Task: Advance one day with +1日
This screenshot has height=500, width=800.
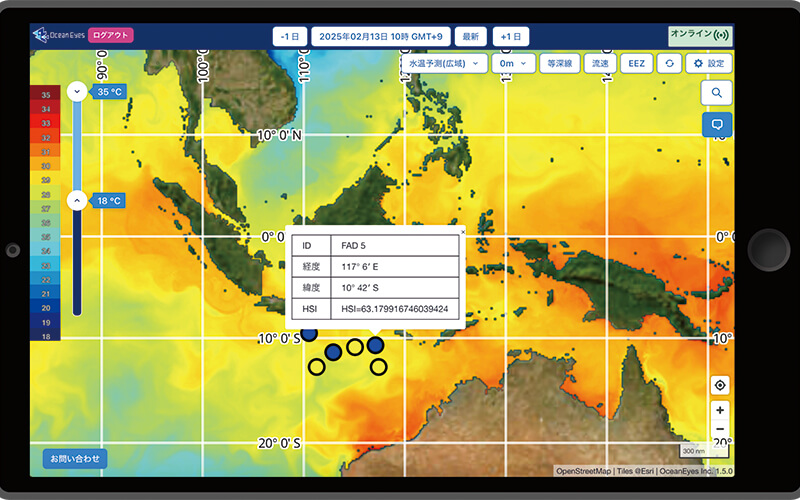Action: coord(511,37)
